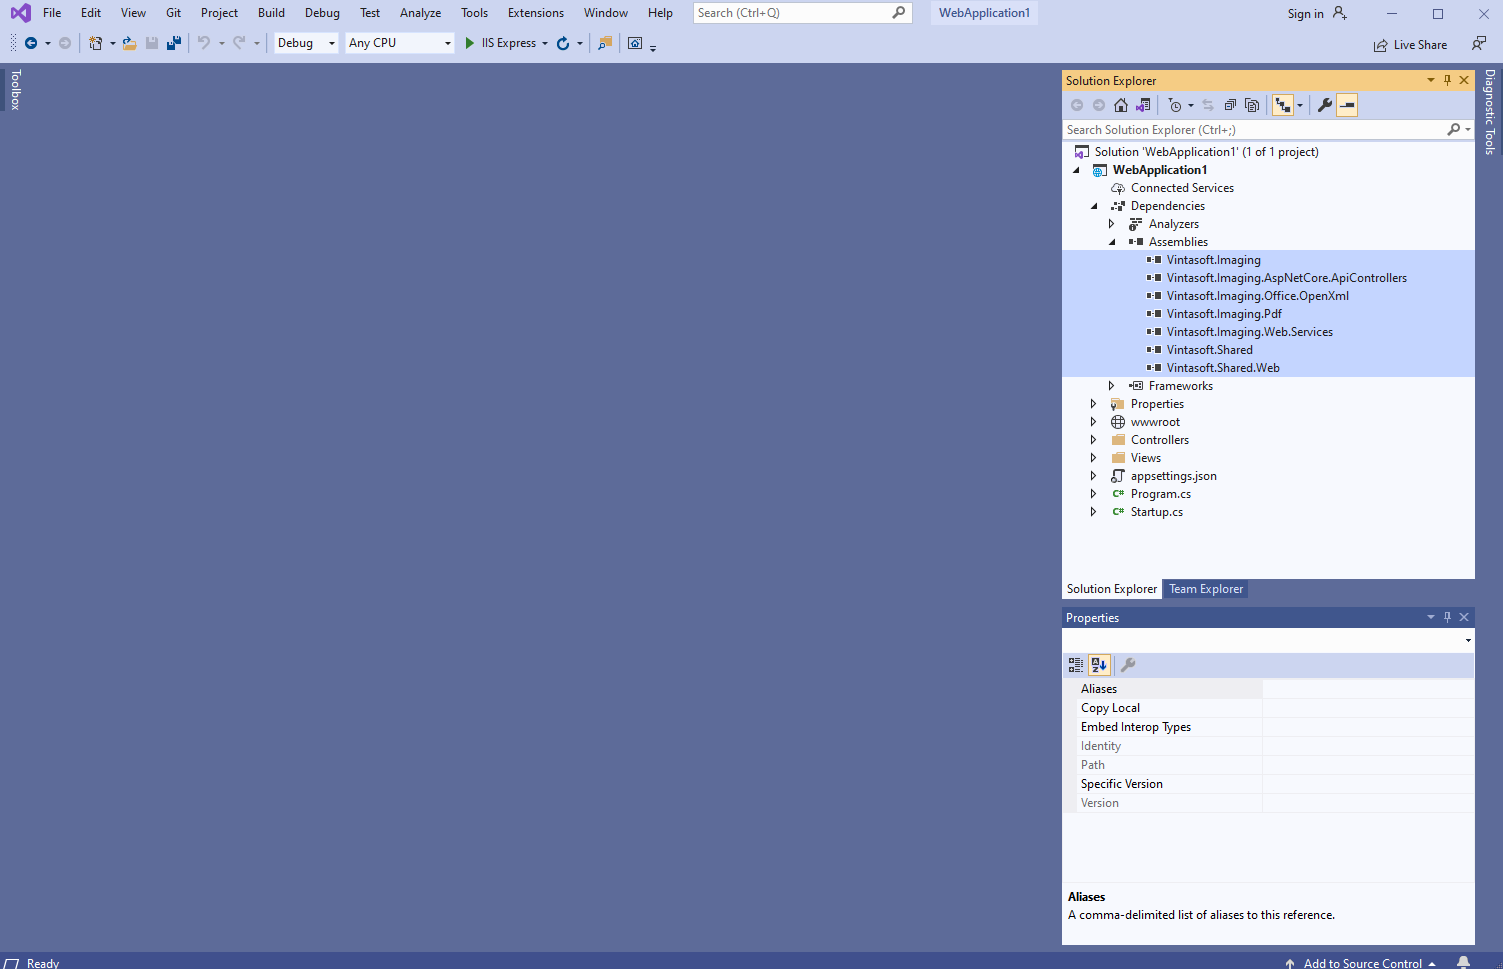The height and width of the screenshot is (969, 1503).
Task: Toggle Categorized view in Properties panel
Action: point(1076,665)
